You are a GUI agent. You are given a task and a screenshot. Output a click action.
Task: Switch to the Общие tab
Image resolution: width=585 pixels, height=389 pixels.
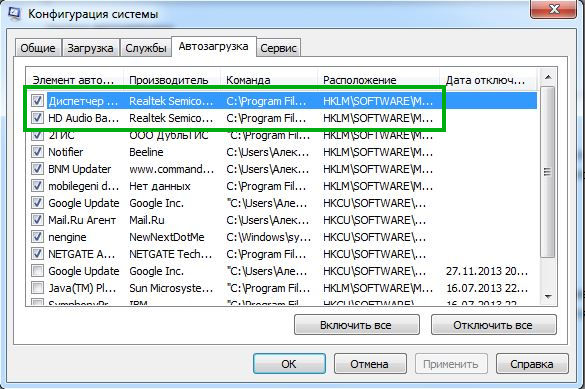tap(38, 48)
